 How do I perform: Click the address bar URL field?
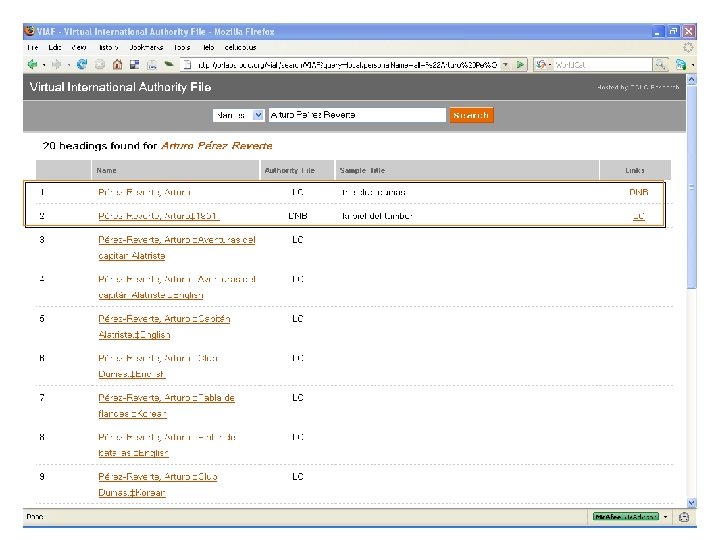(x=347, y=65)
